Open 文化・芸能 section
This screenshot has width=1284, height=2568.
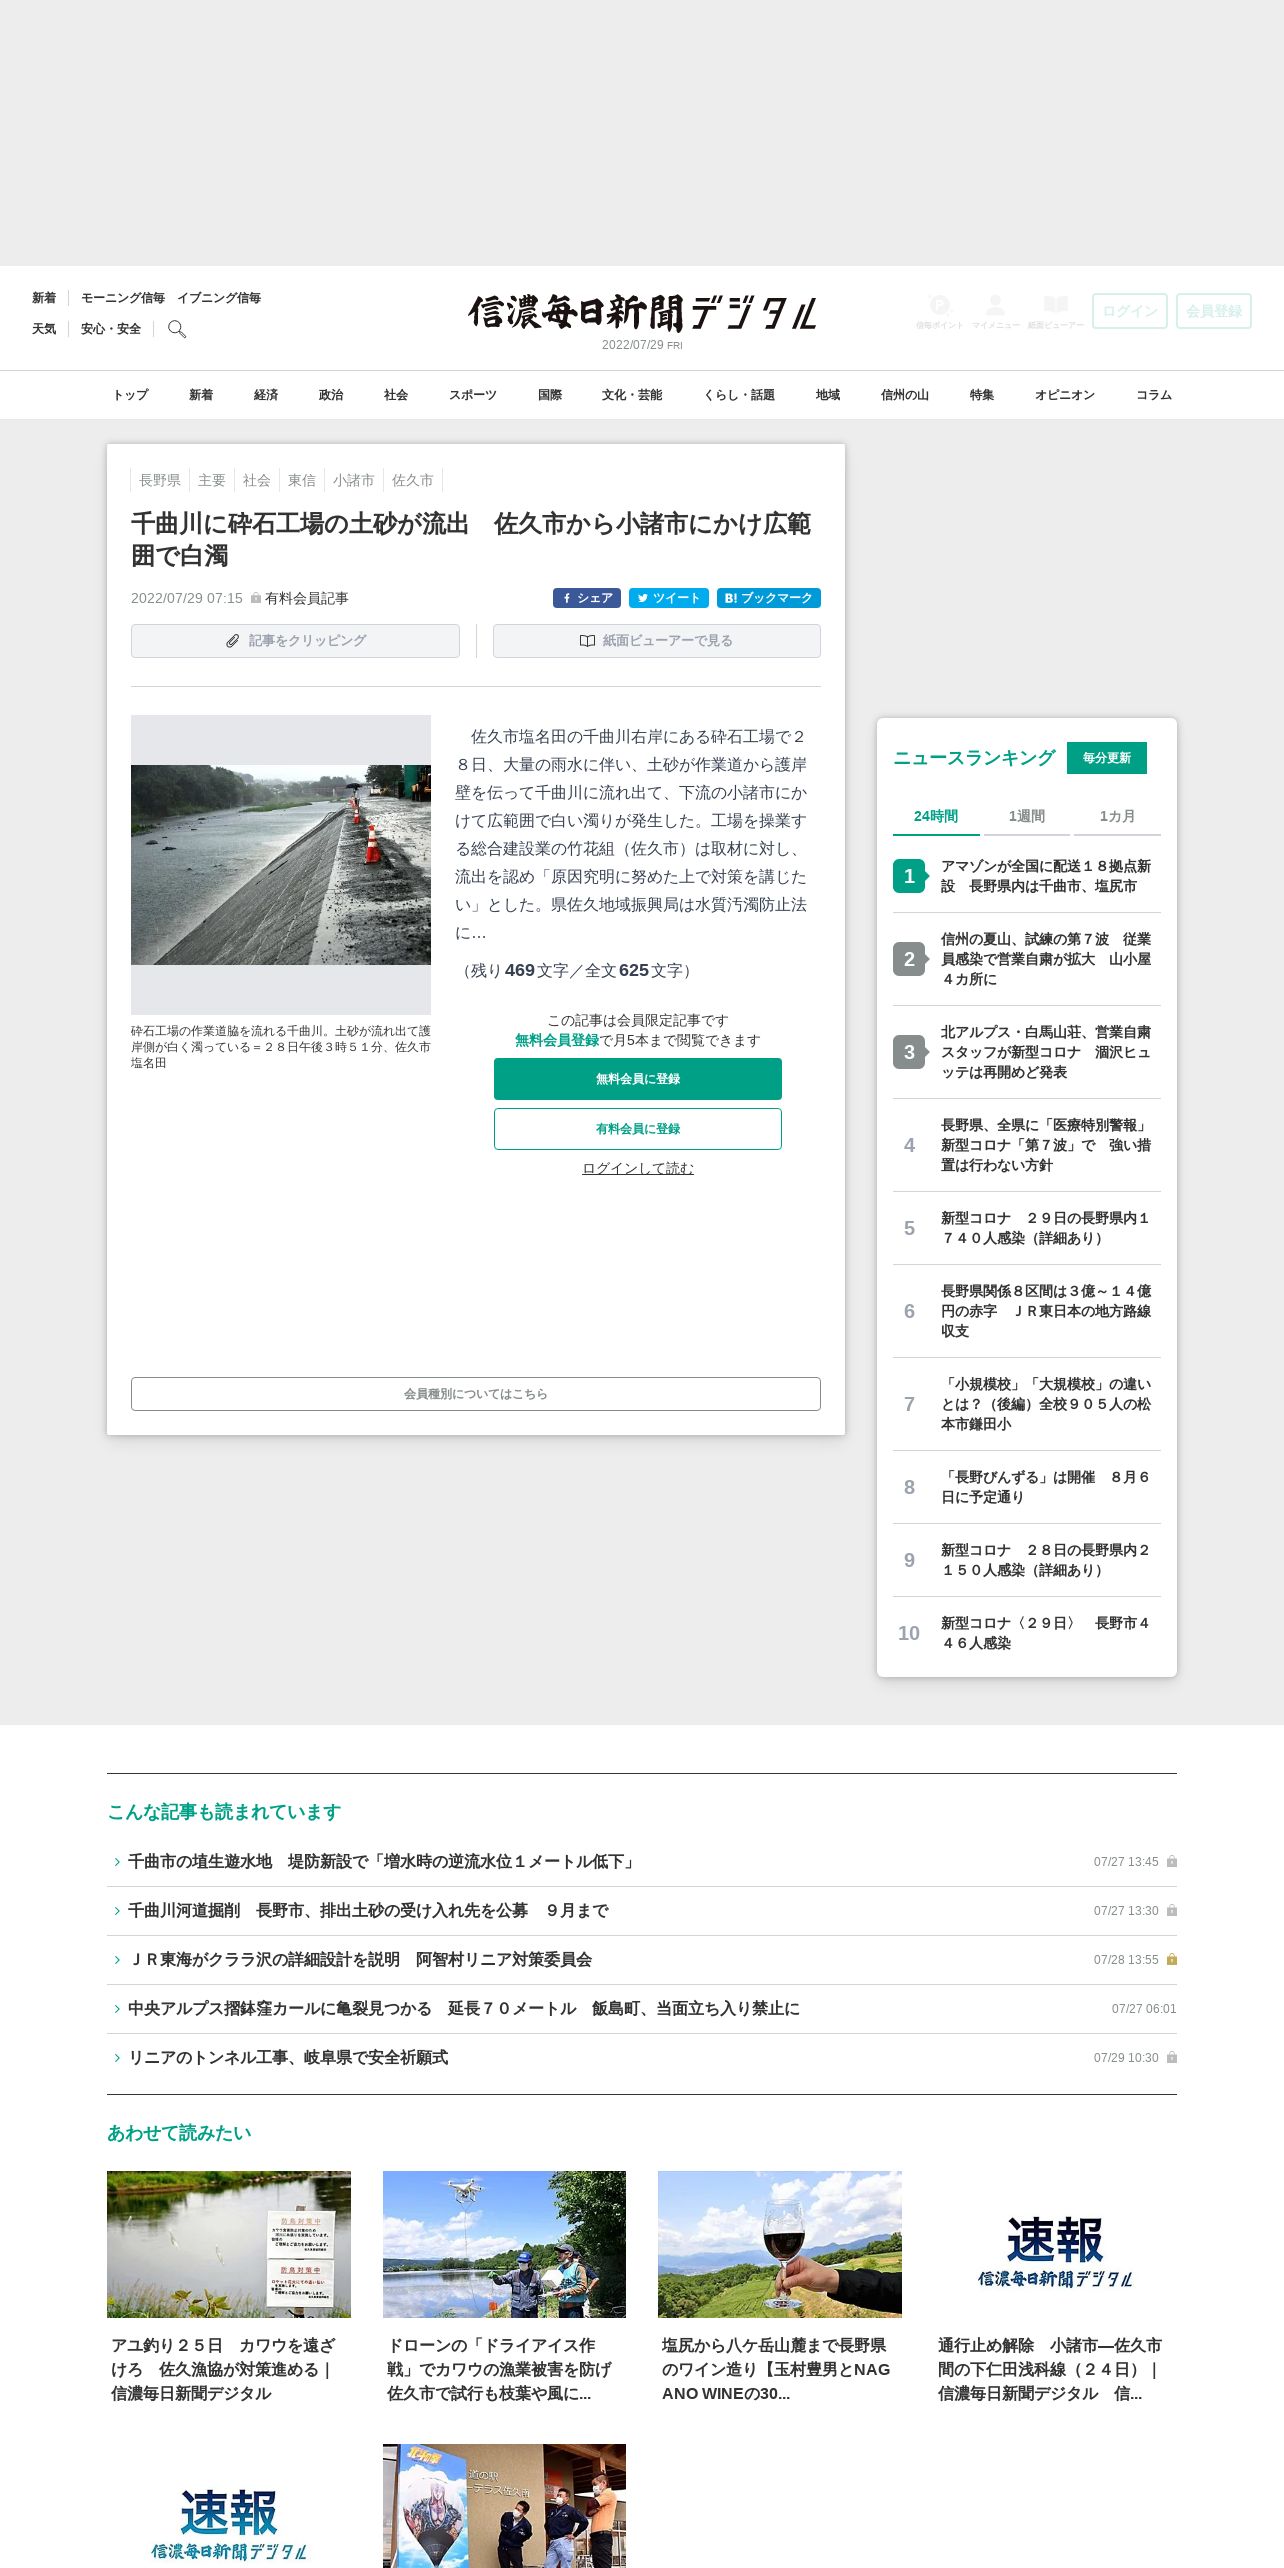coord(632,395)
